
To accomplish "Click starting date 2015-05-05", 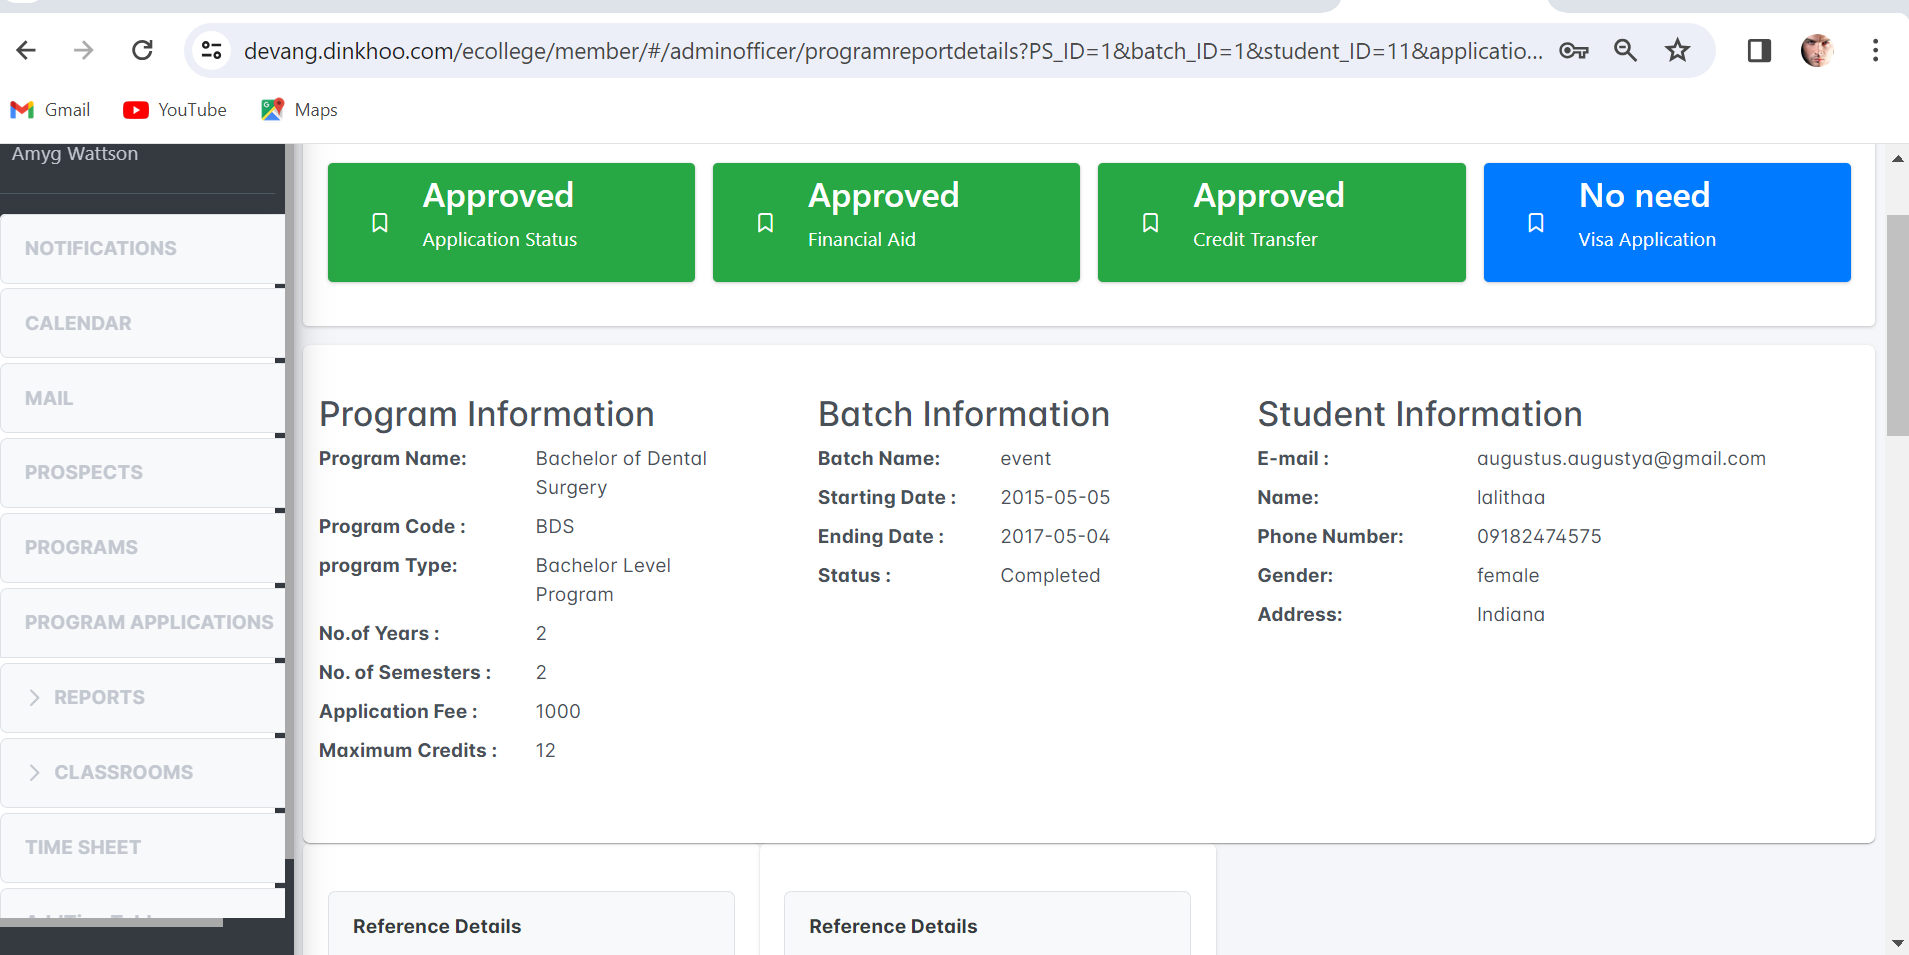I will click(1055, 497).
